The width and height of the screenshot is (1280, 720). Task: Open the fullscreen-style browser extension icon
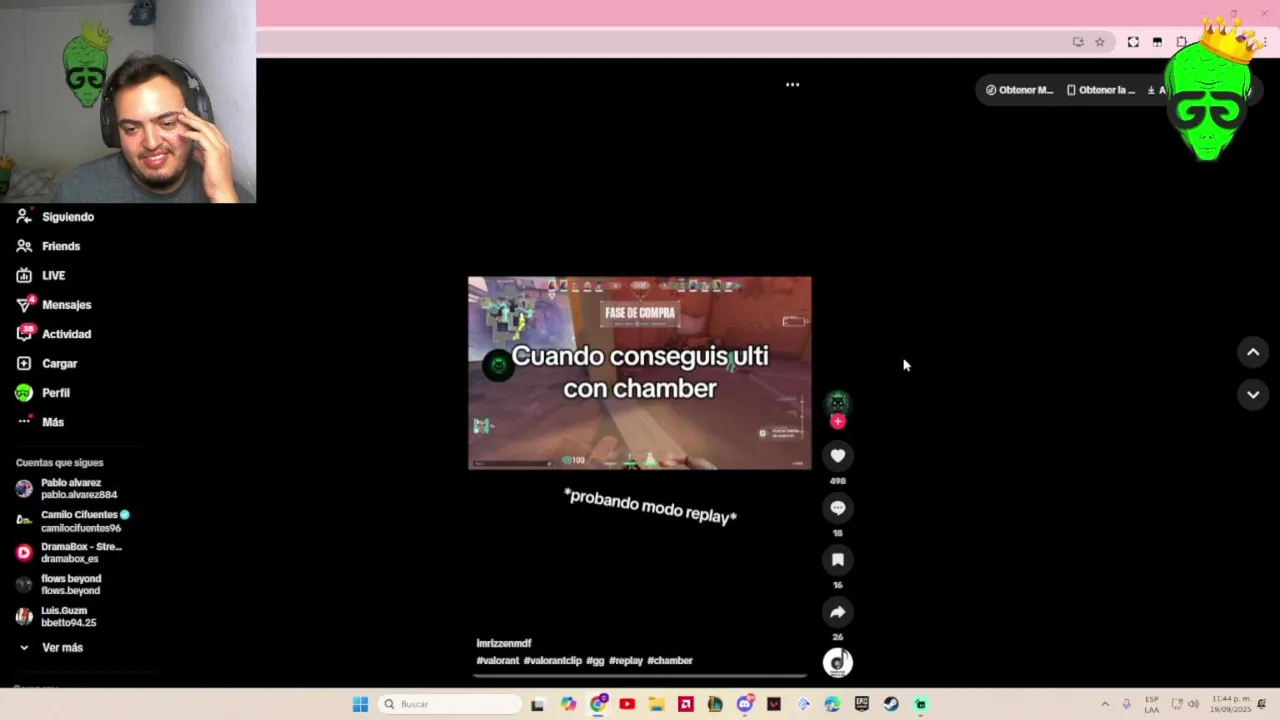click(1133, 42)
